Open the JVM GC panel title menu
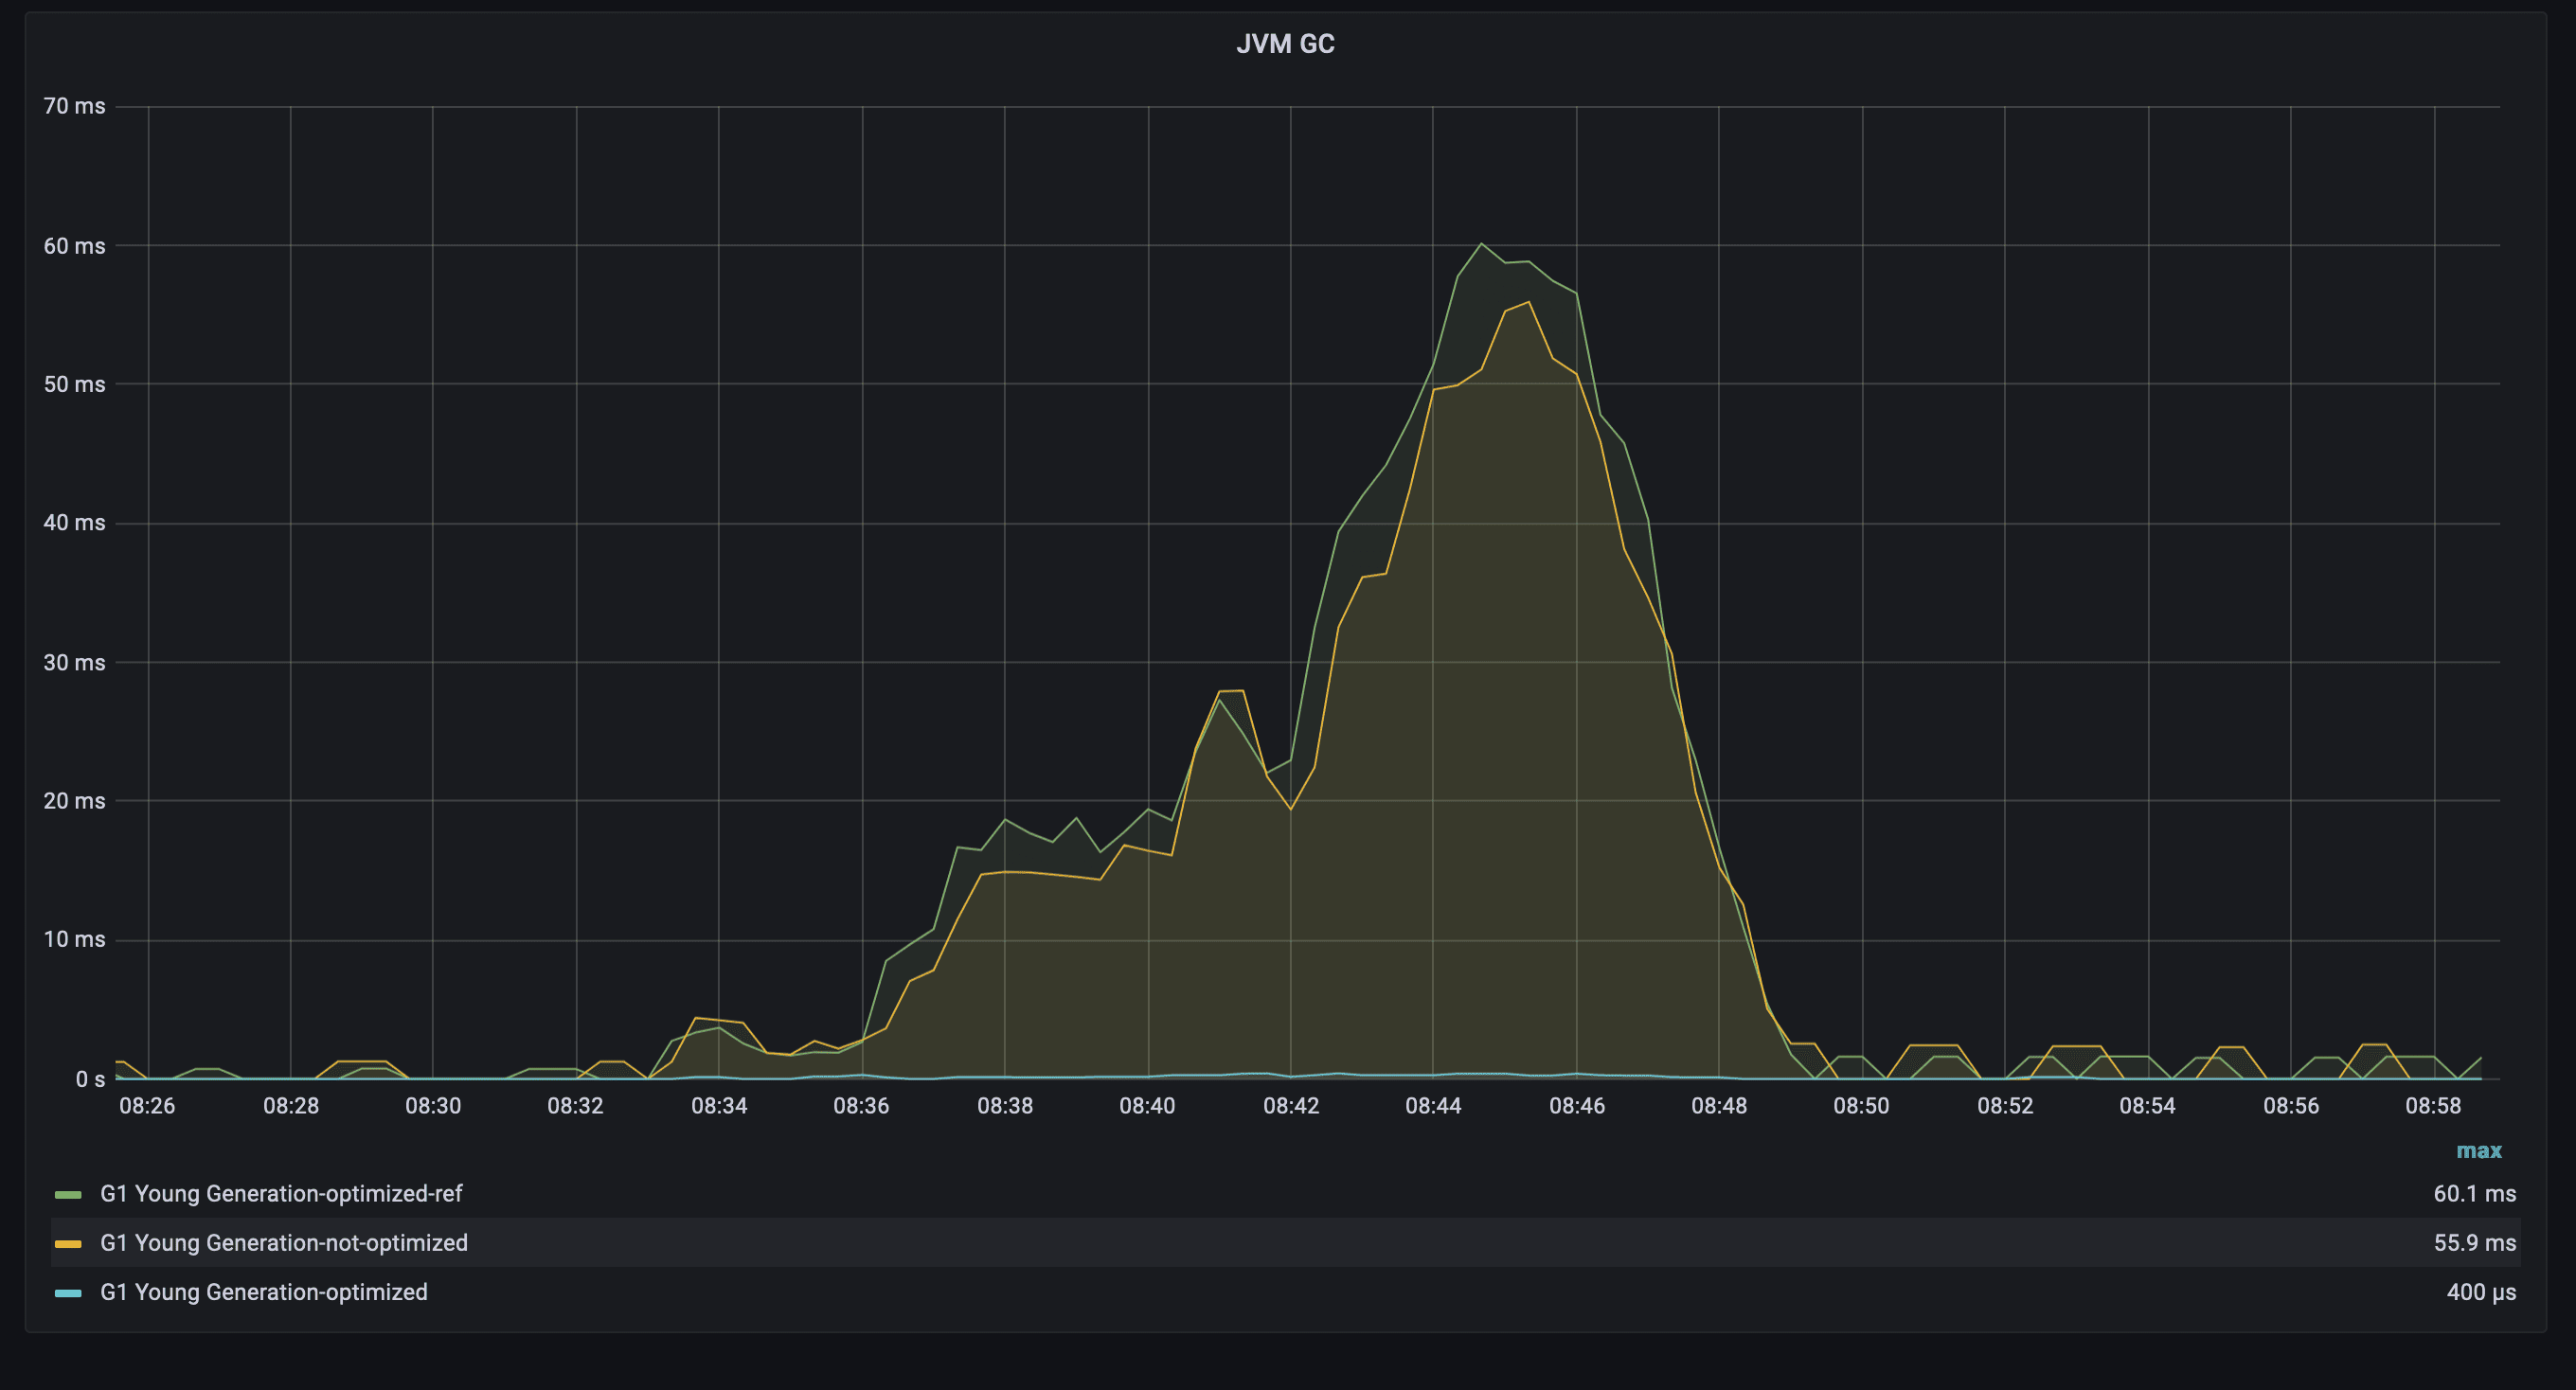 [1285, 44]
